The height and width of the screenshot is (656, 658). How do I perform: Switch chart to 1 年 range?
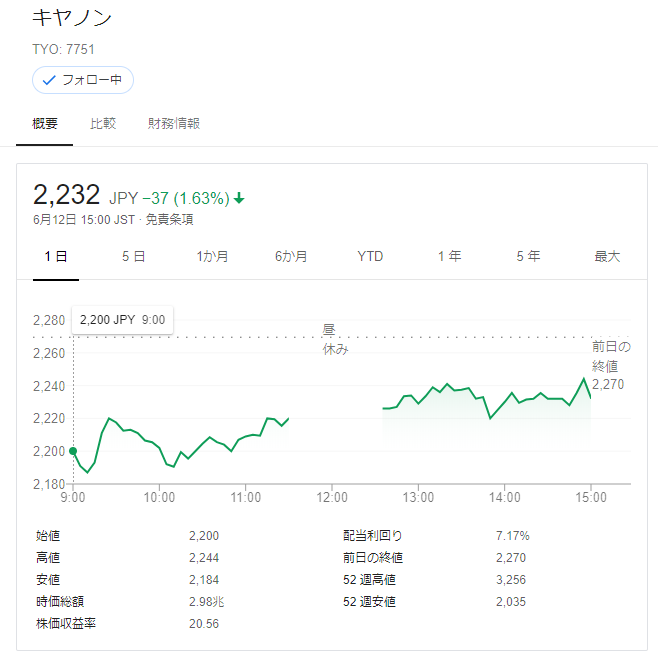(x=449, y=256)
